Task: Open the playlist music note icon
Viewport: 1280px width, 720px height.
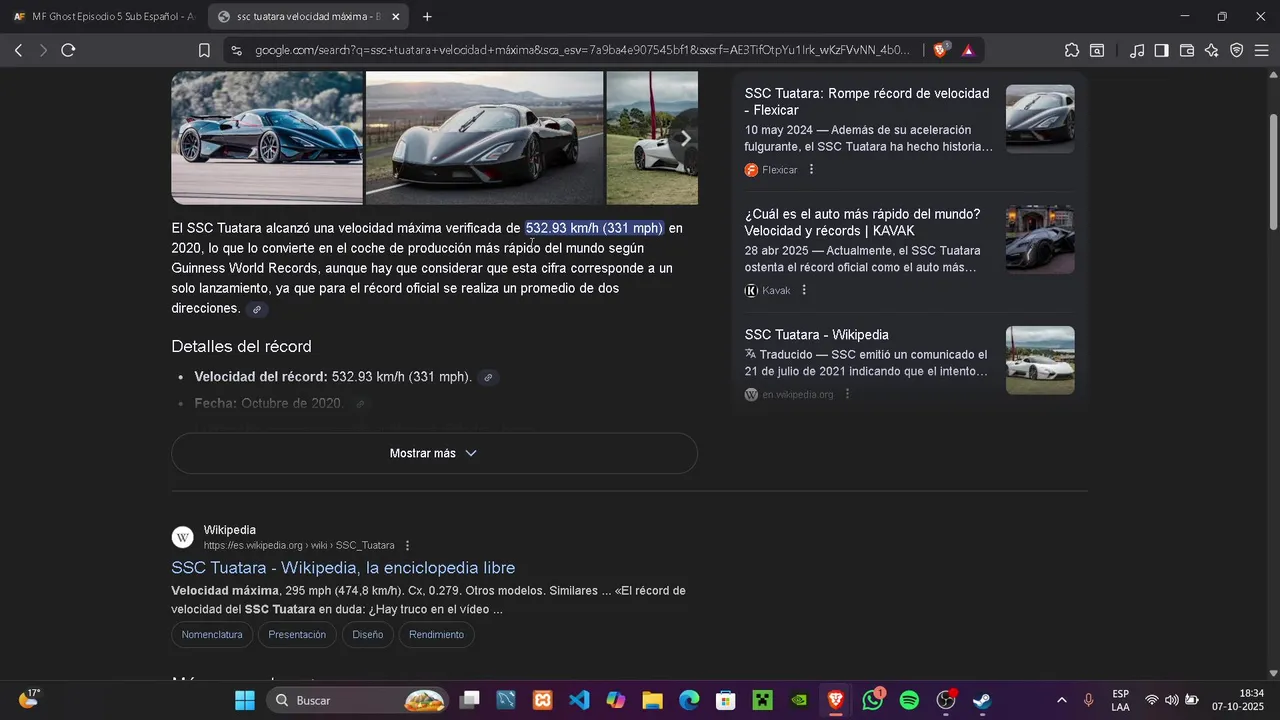Action: coord(1137,50)
